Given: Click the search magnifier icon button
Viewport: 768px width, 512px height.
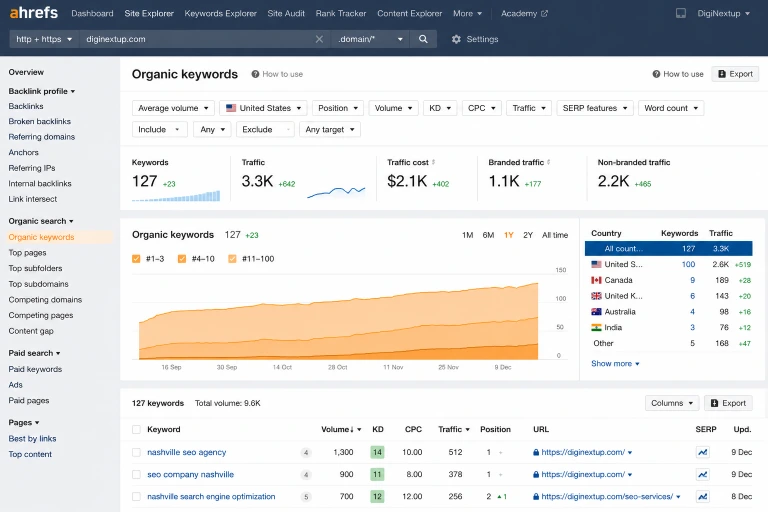Looking at the screenshot, I should pyautogui.click(x=423, y=39).
